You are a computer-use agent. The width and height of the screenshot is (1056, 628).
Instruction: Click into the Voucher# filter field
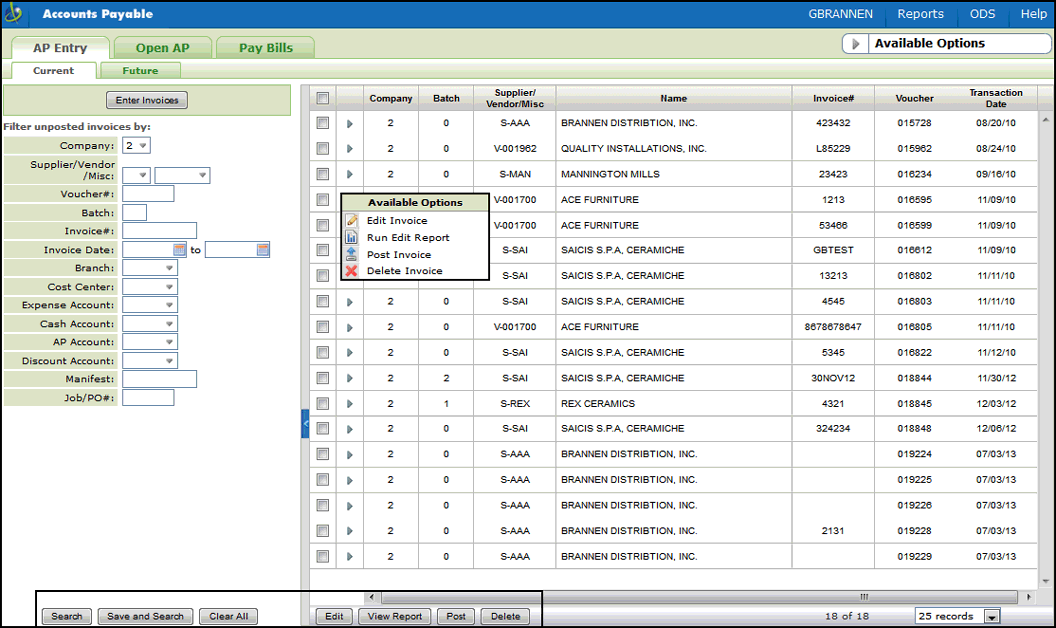click(x=148, y=194)
